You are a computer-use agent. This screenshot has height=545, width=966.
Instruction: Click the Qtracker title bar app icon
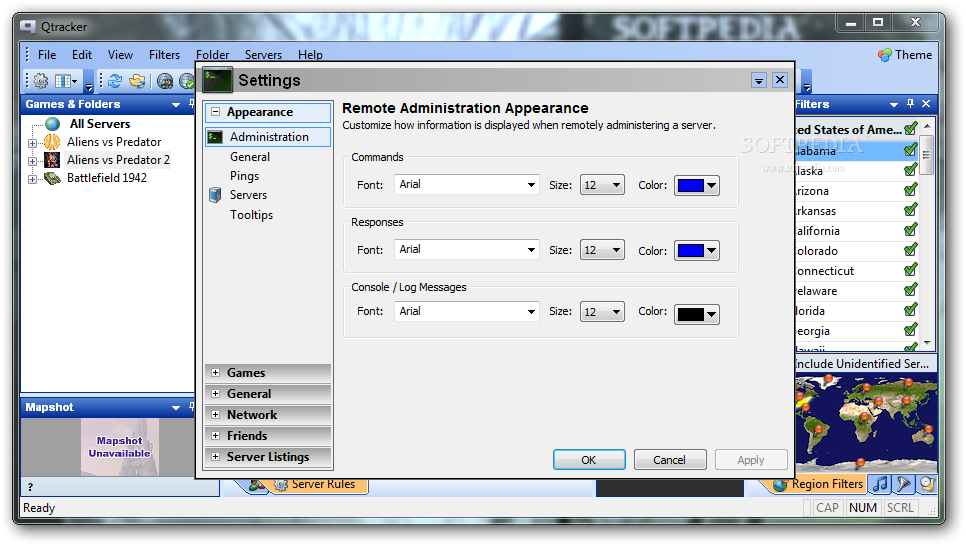[x=28, y=26]
